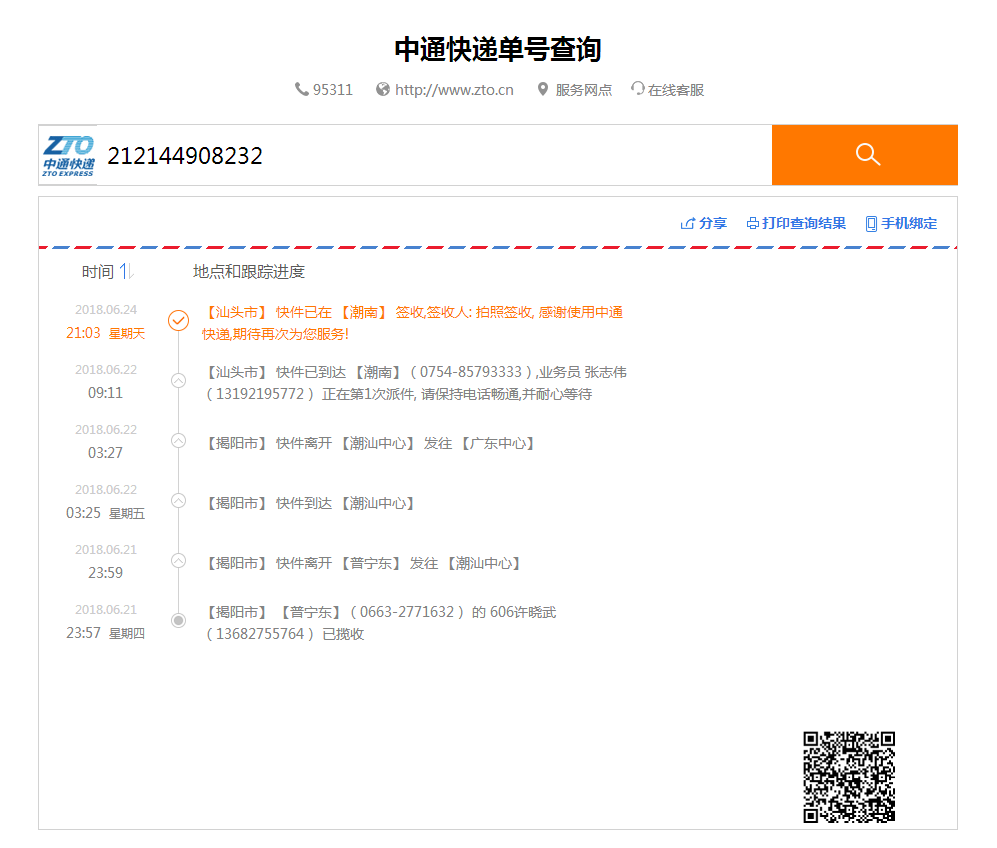Click the 签收 delivery status text

pos(412,323)
